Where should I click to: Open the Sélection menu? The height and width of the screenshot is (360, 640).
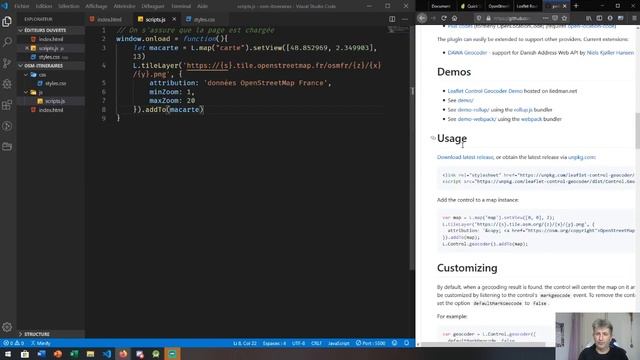69,6
